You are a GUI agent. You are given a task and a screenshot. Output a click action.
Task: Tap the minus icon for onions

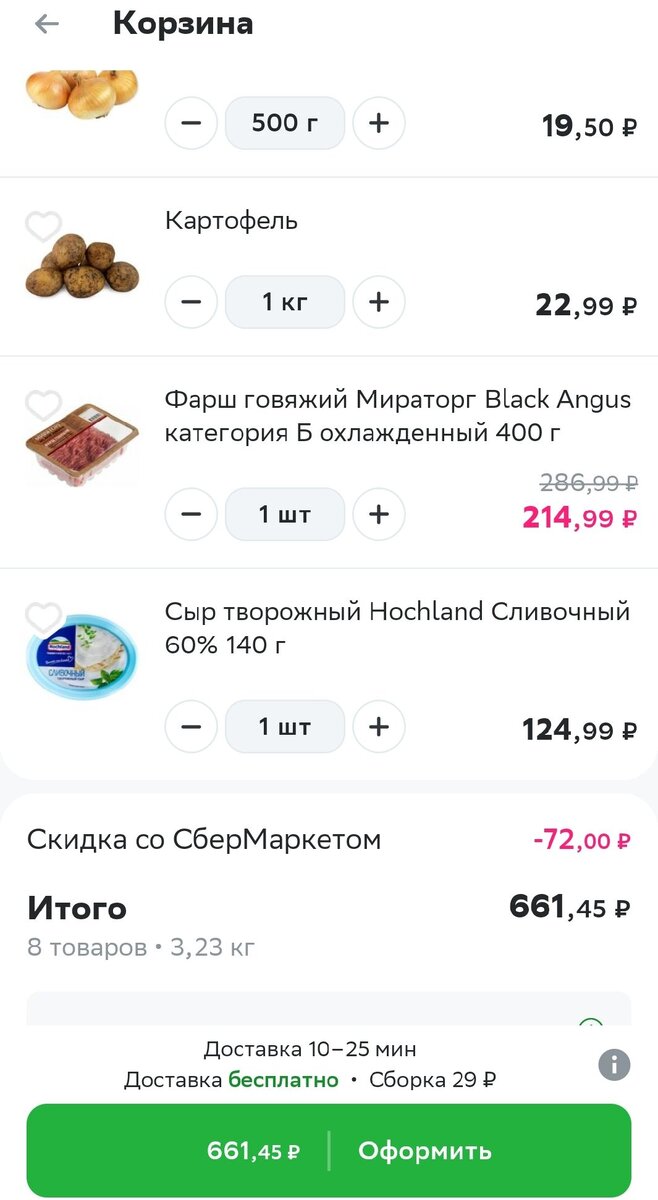tap(191, 122)
